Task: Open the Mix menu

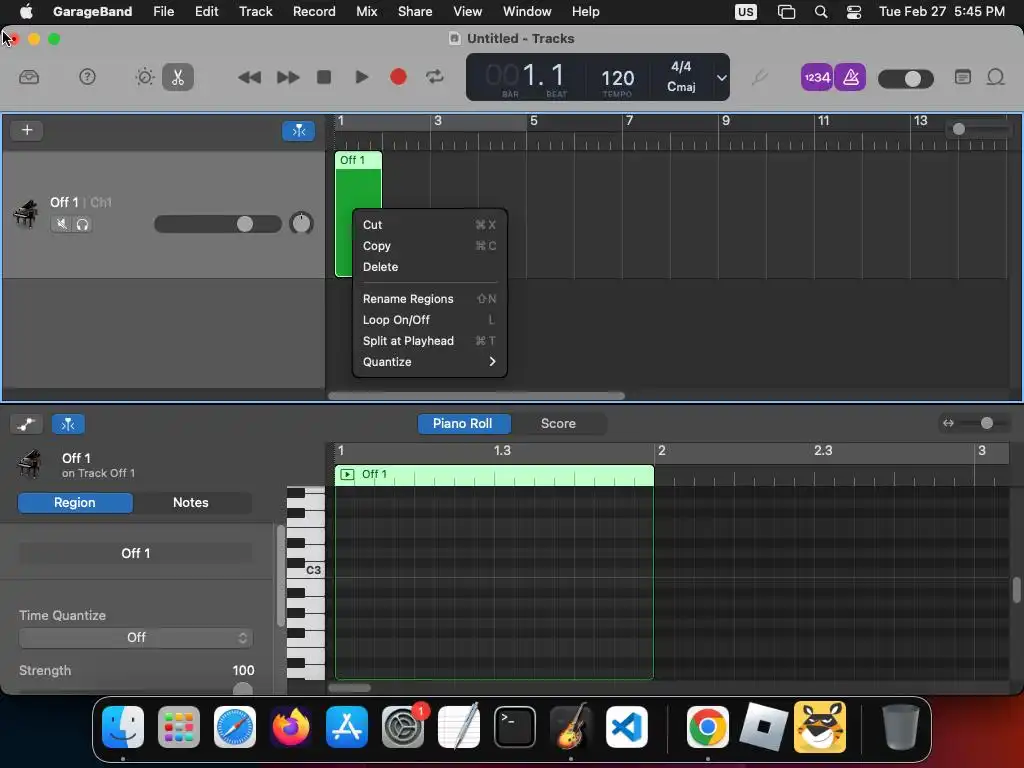Action: click(366, 11)
